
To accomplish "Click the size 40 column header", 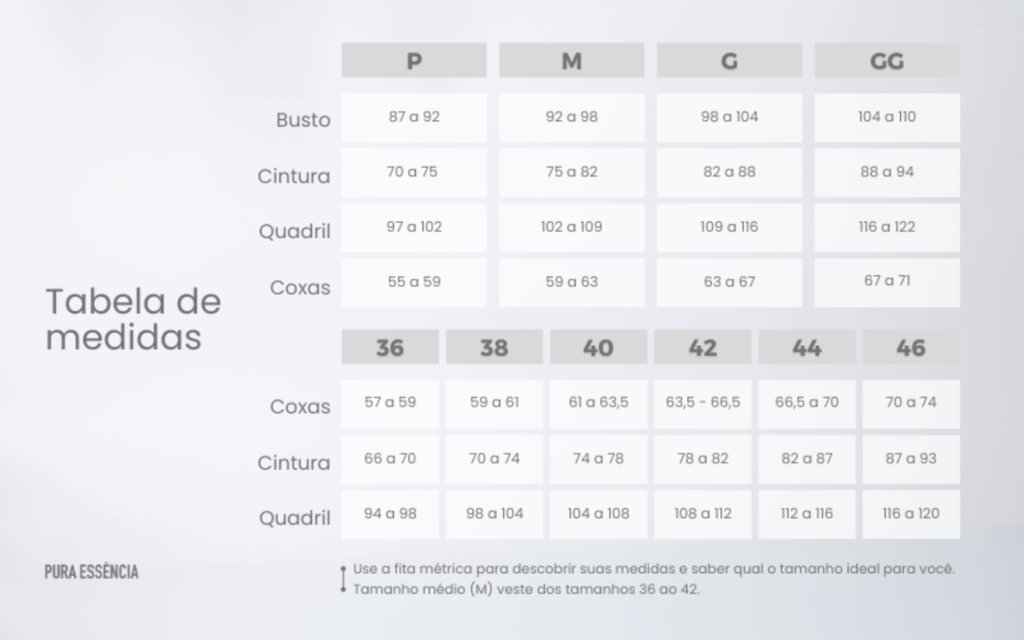I will point(598,347).
